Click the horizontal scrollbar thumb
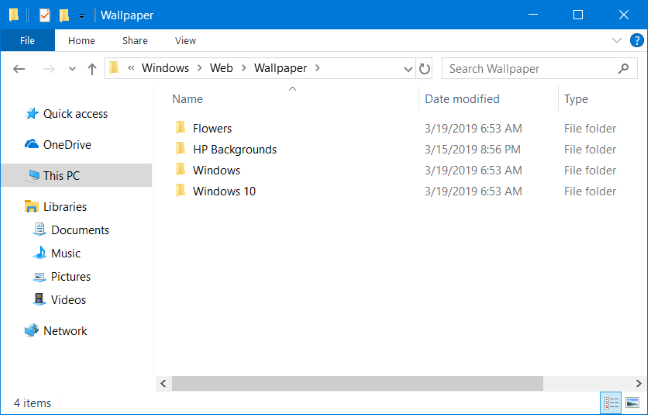Screen dimensions: 648x415 [x=357, y=384]
